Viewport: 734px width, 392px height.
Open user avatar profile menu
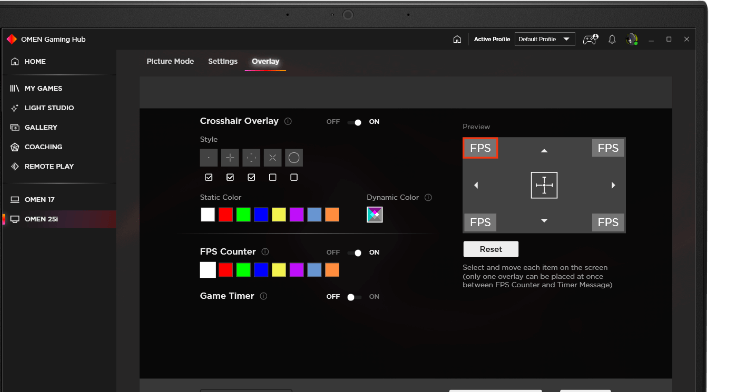632,39
